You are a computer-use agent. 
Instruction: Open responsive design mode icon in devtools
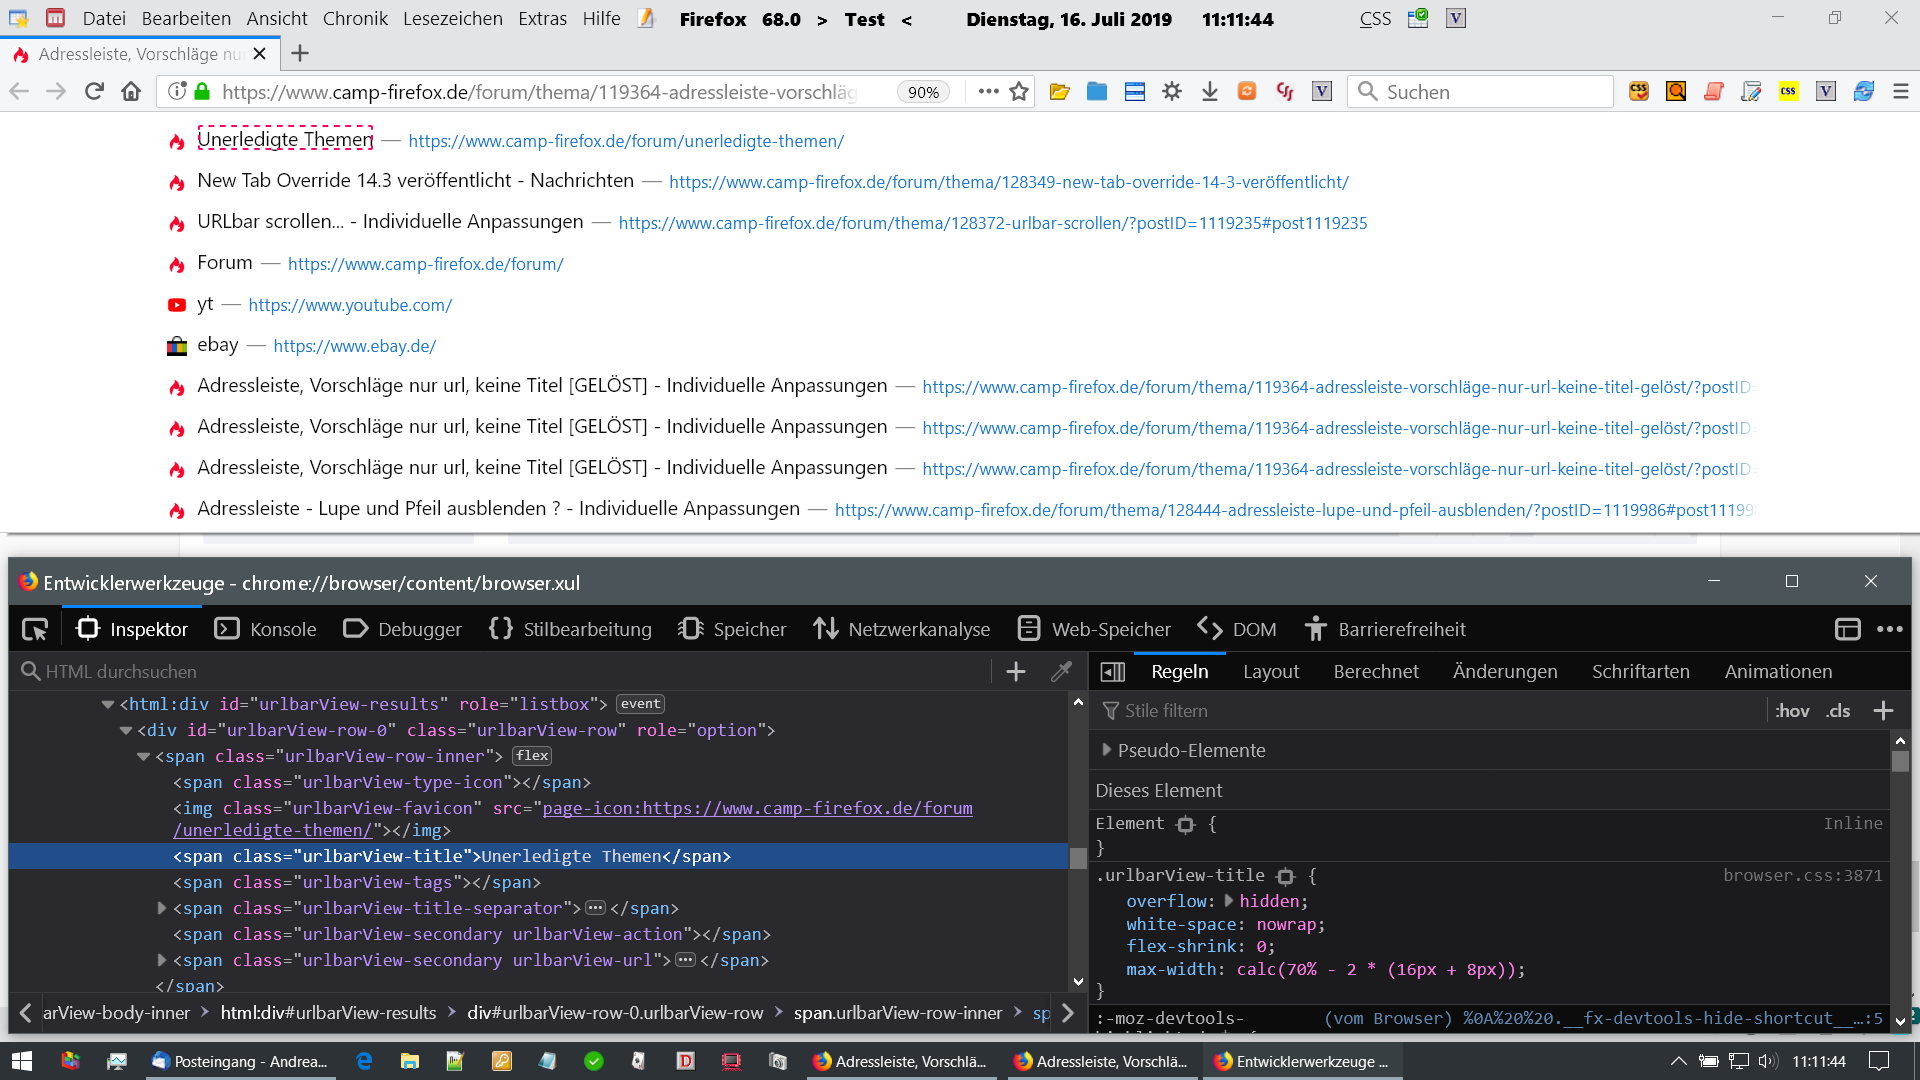pyautogui.click(x=1847, y=629)
